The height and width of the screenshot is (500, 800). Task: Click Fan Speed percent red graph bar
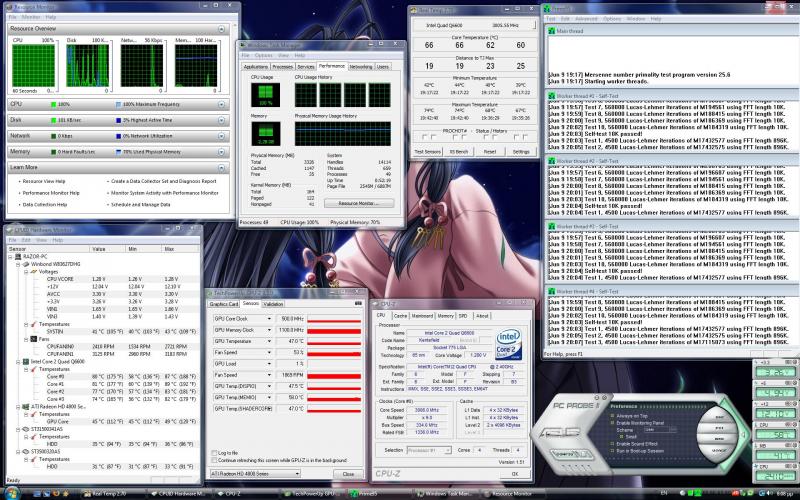click(334, 353)
